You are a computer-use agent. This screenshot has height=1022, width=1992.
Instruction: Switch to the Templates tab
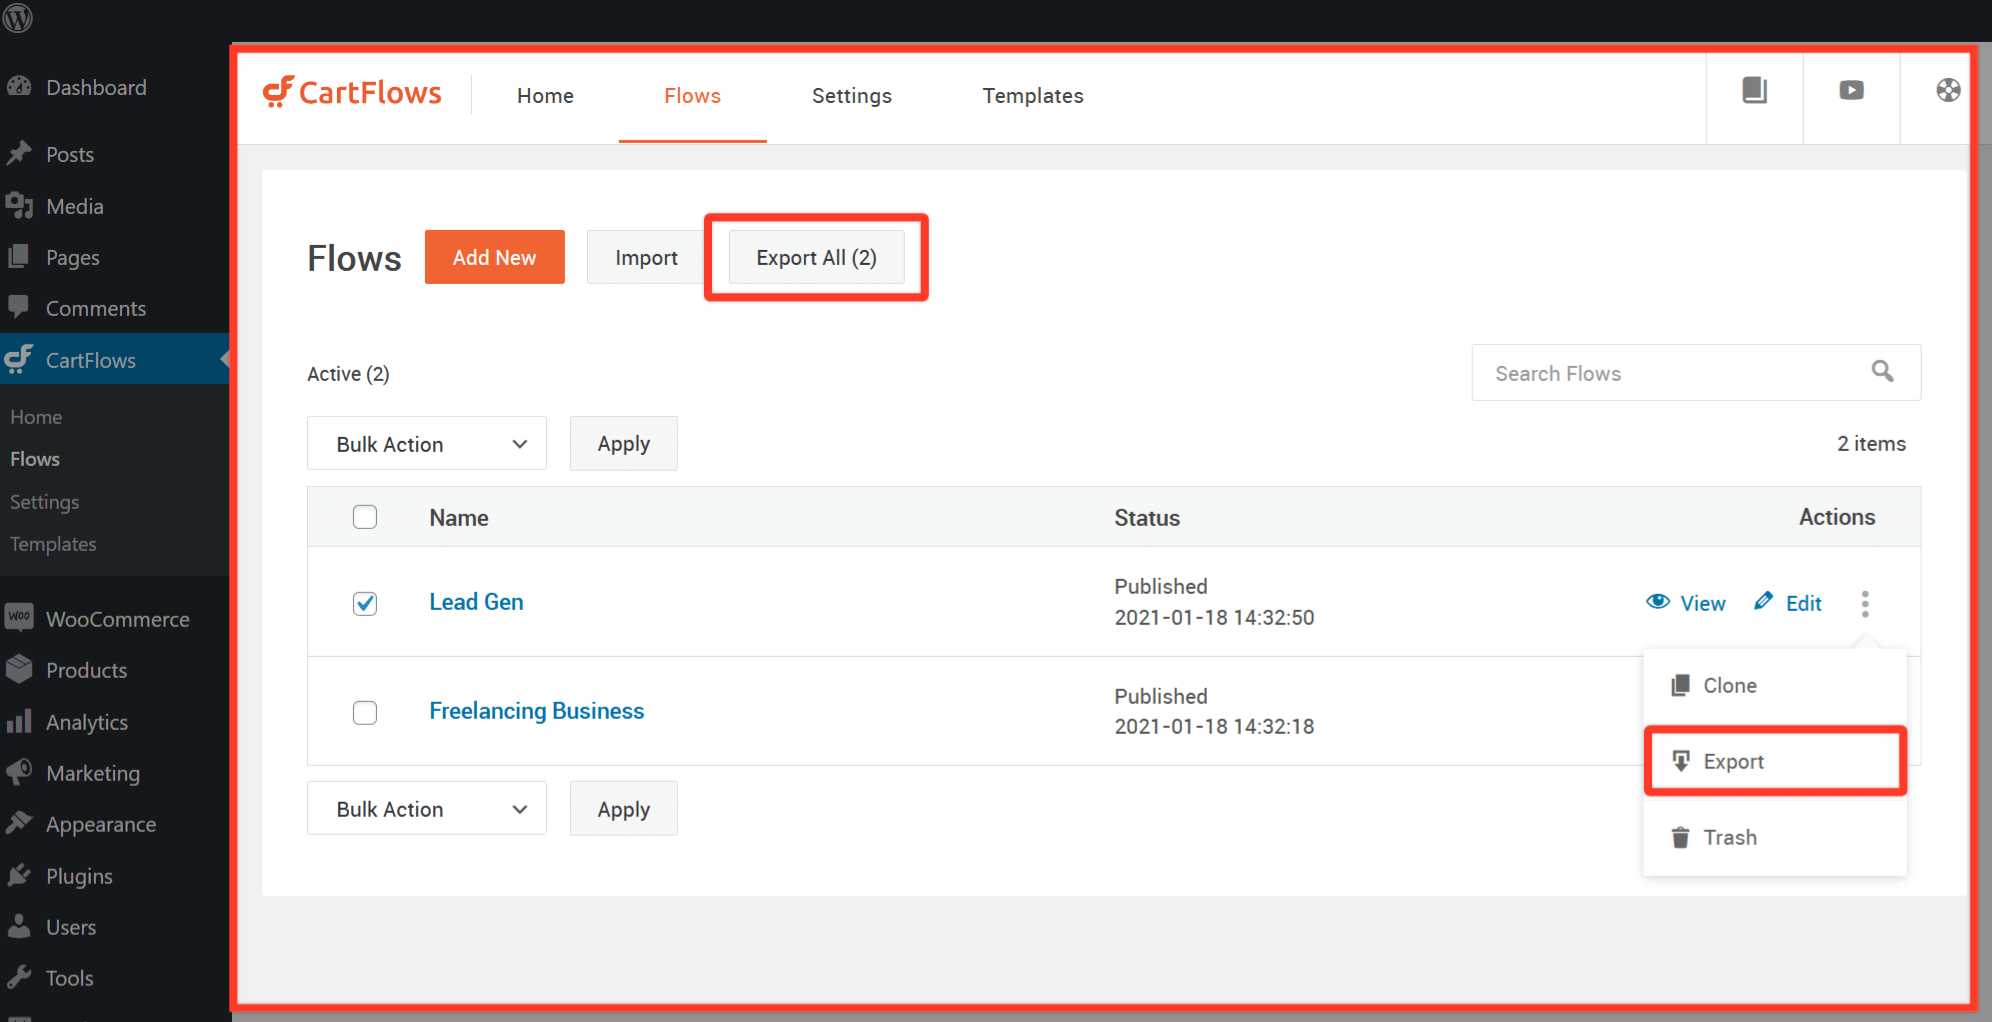[x=1032, y=95]
